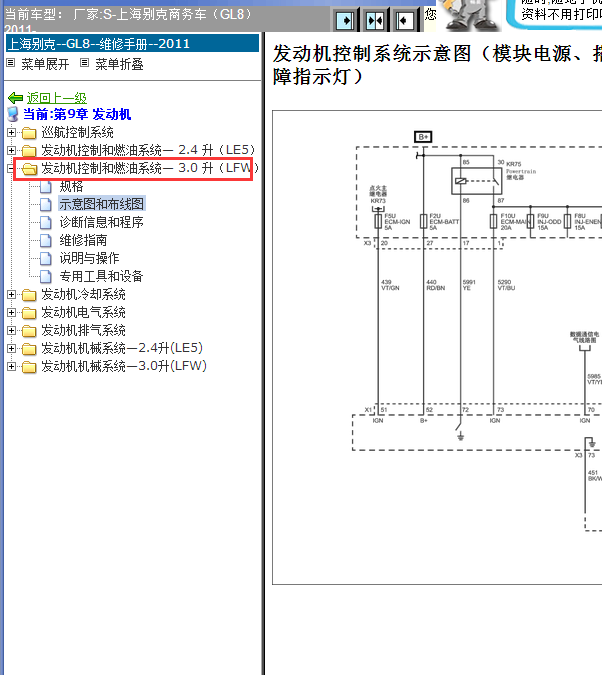Open 返回上一级 link
This screenshot has width=602, height=675.
coord(56,98)
